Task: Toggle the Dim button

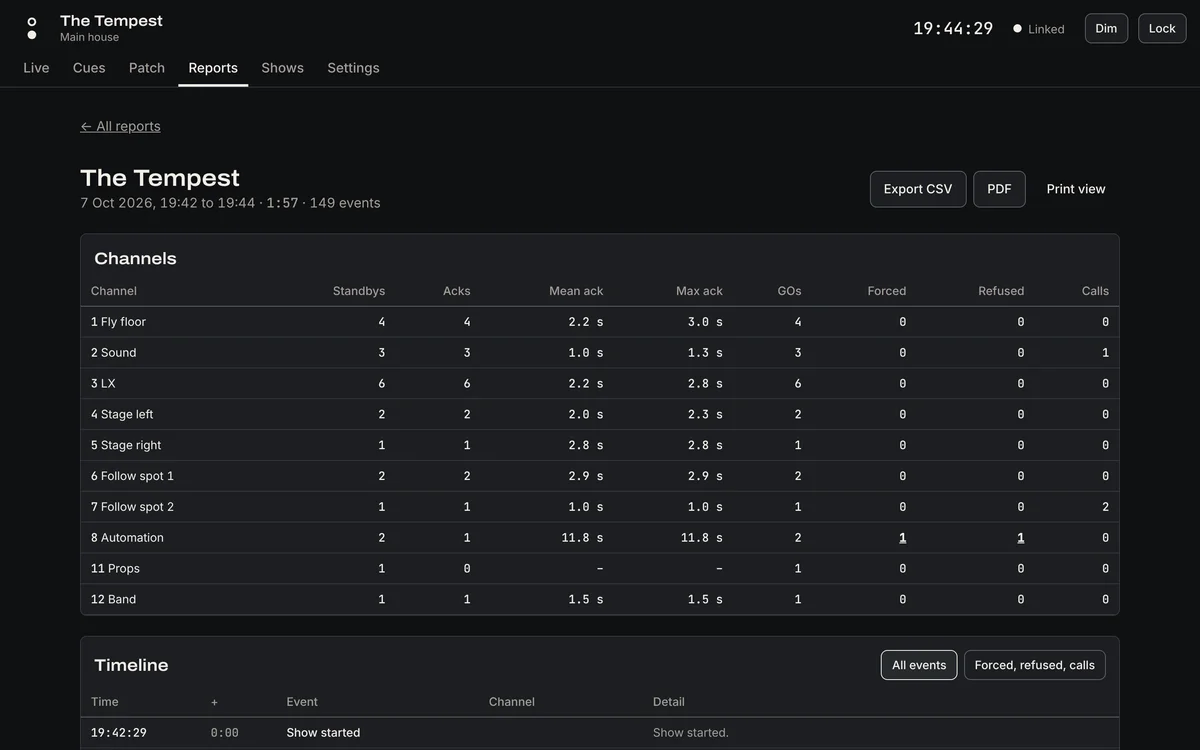Action: click(1106, 28)
